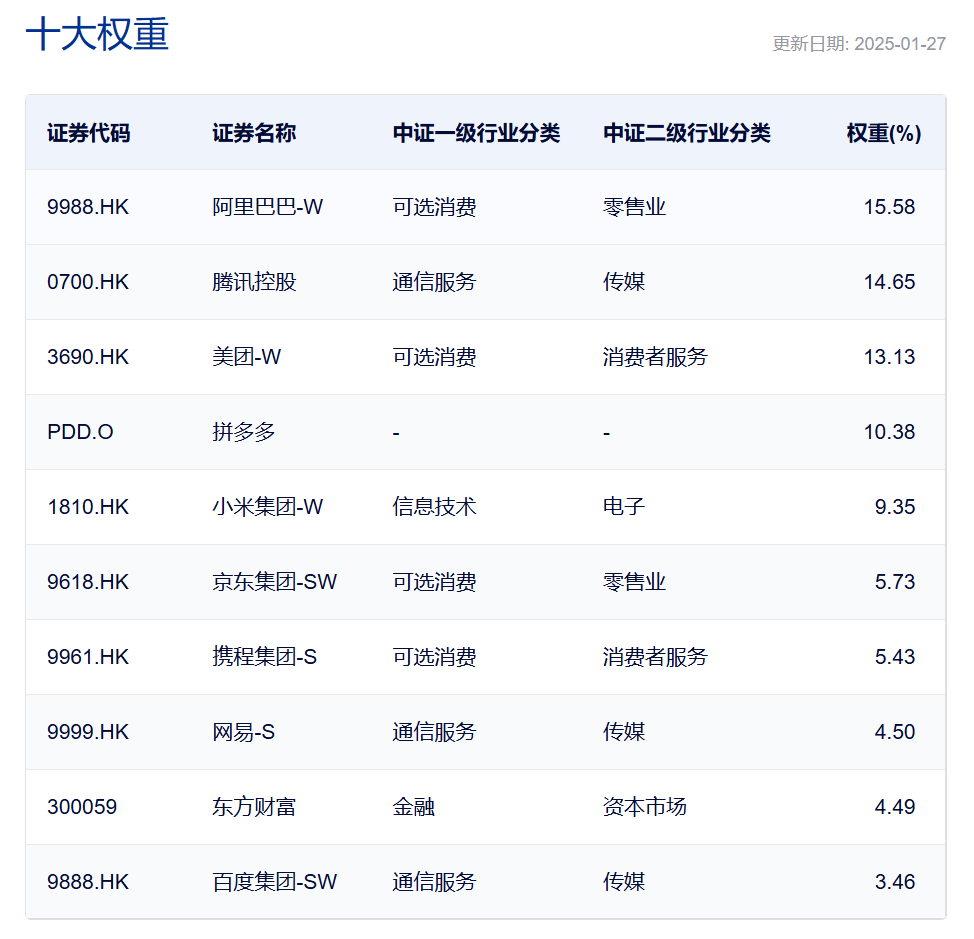Click 传媒 in the 腾讯控股 row
Viewport: 974px width, 939px height.
624,282
